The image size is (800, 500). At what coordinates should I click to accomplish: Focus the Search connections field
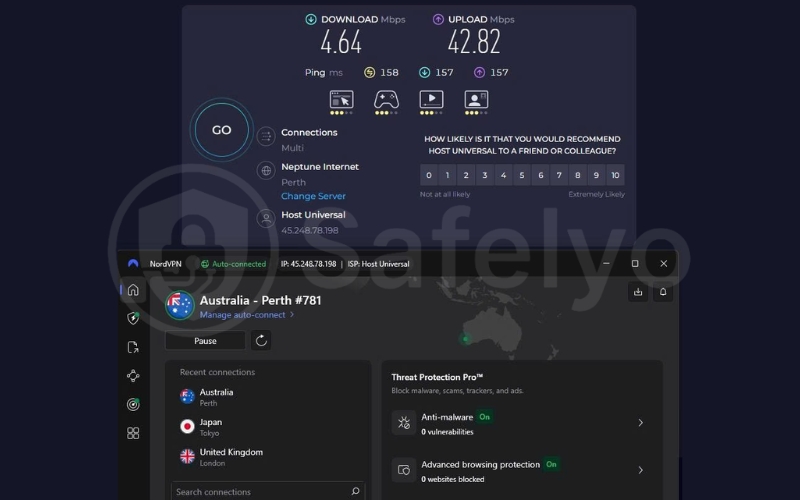click(x=268, y=491)
